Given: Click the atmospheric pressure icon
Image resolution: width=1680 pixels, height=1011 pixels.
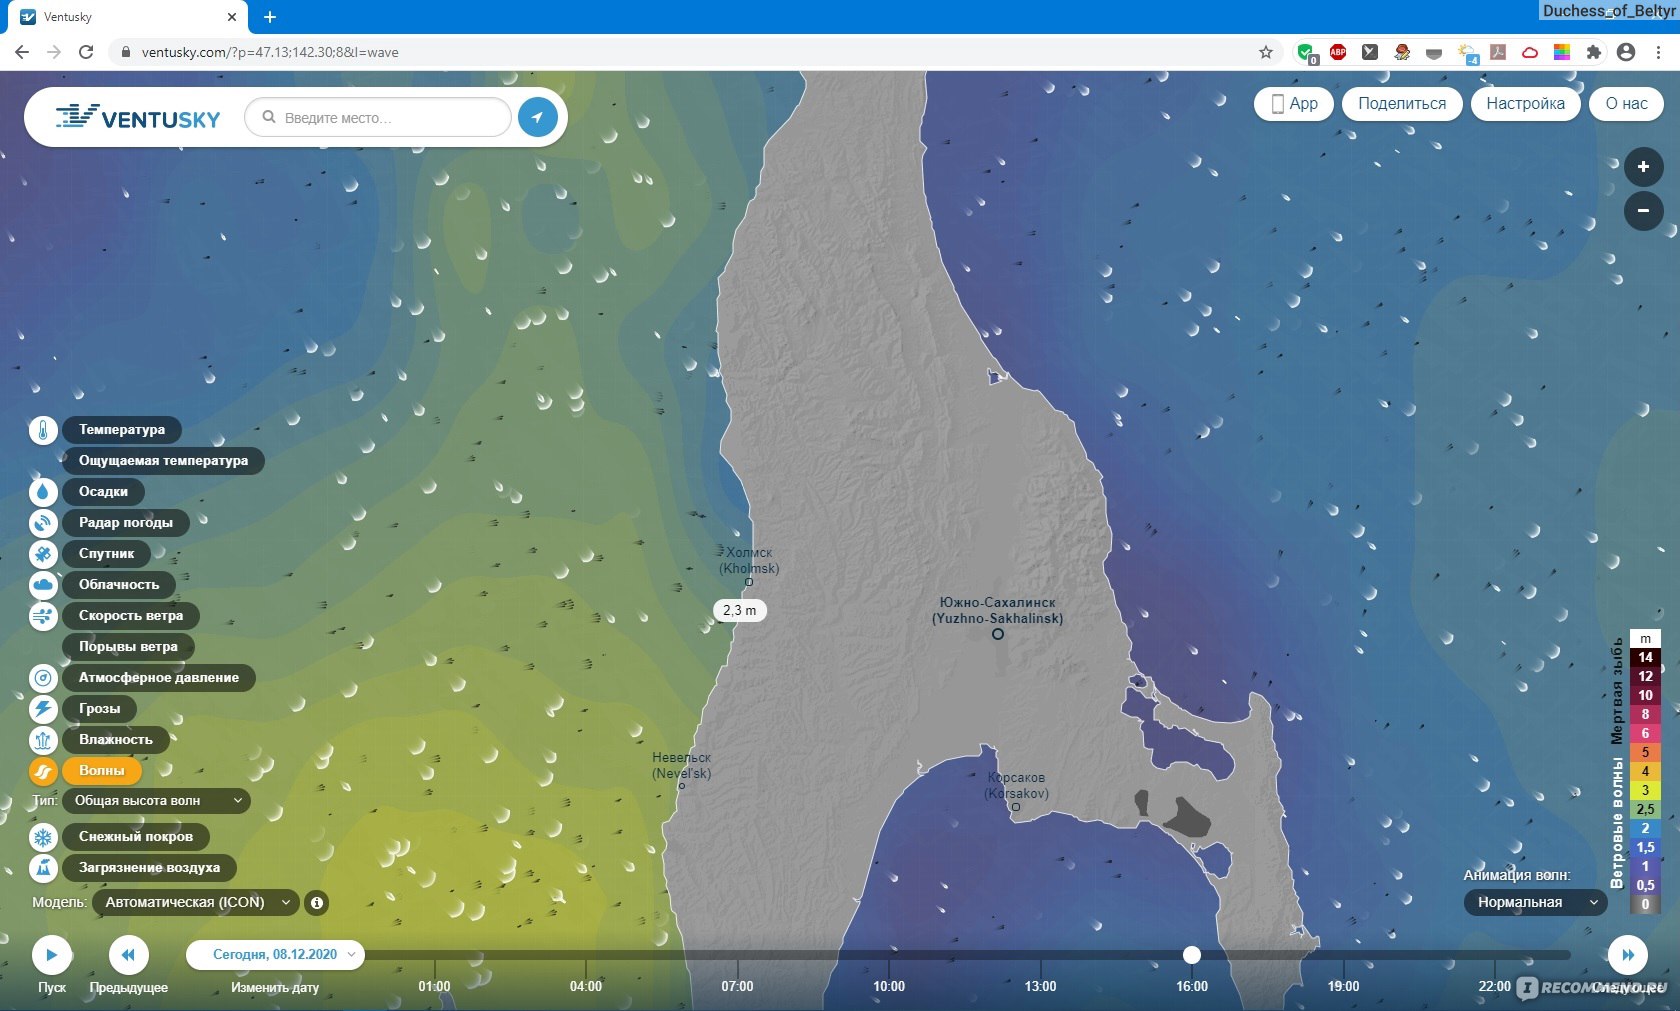Looking at the screenshot, I should [43, 678].
